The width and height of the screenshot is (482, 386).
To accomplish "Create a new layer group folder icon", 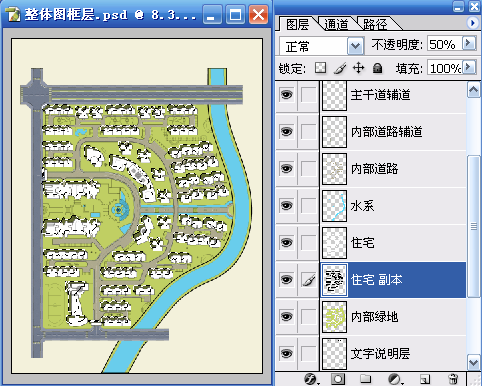I will pyautogui.click(x=365, y=379).
